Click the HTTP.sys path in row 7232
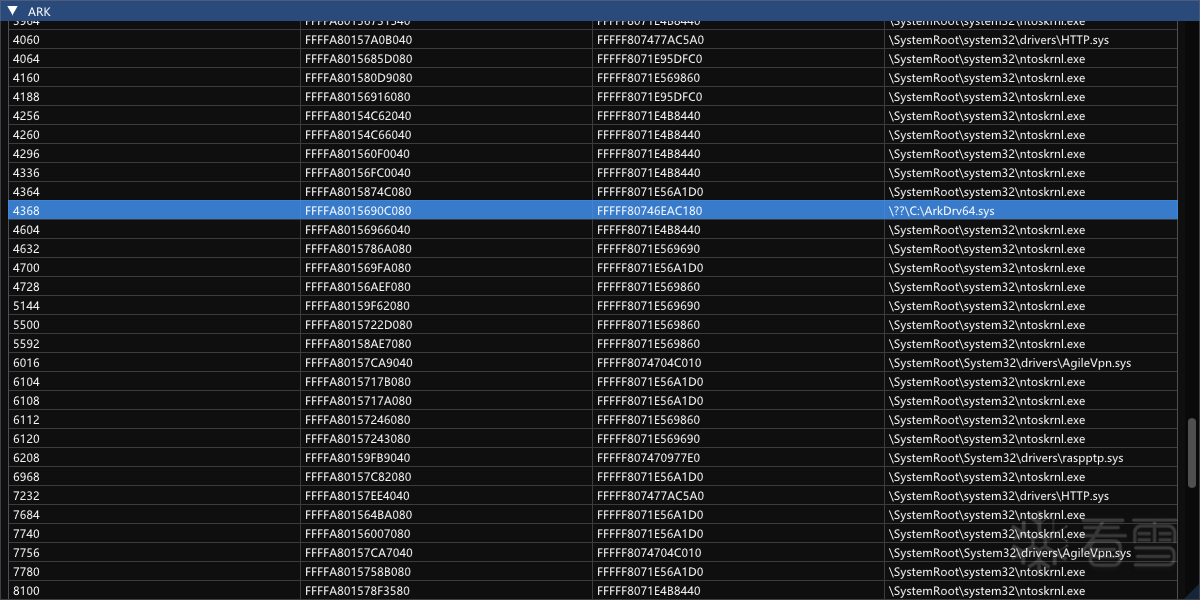 tap(998, 496)
